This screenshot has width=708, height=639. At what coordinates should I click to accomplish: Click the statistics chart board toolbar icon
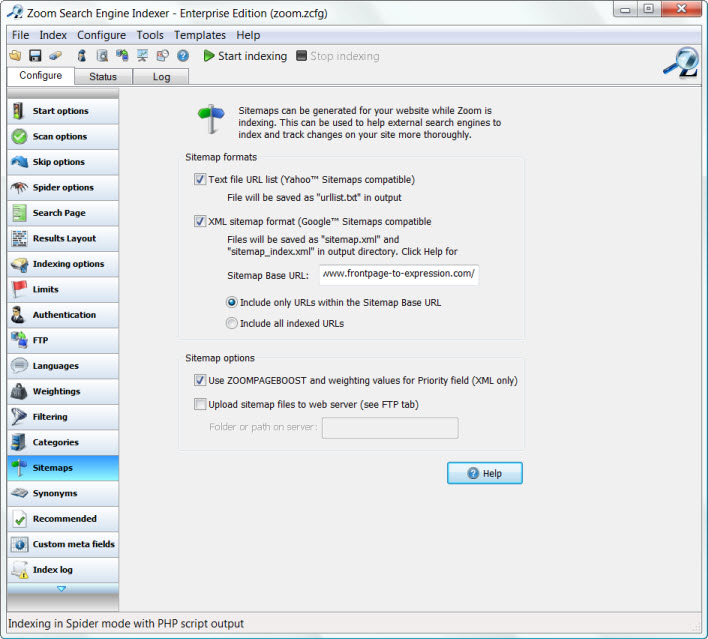coord(142,56)
